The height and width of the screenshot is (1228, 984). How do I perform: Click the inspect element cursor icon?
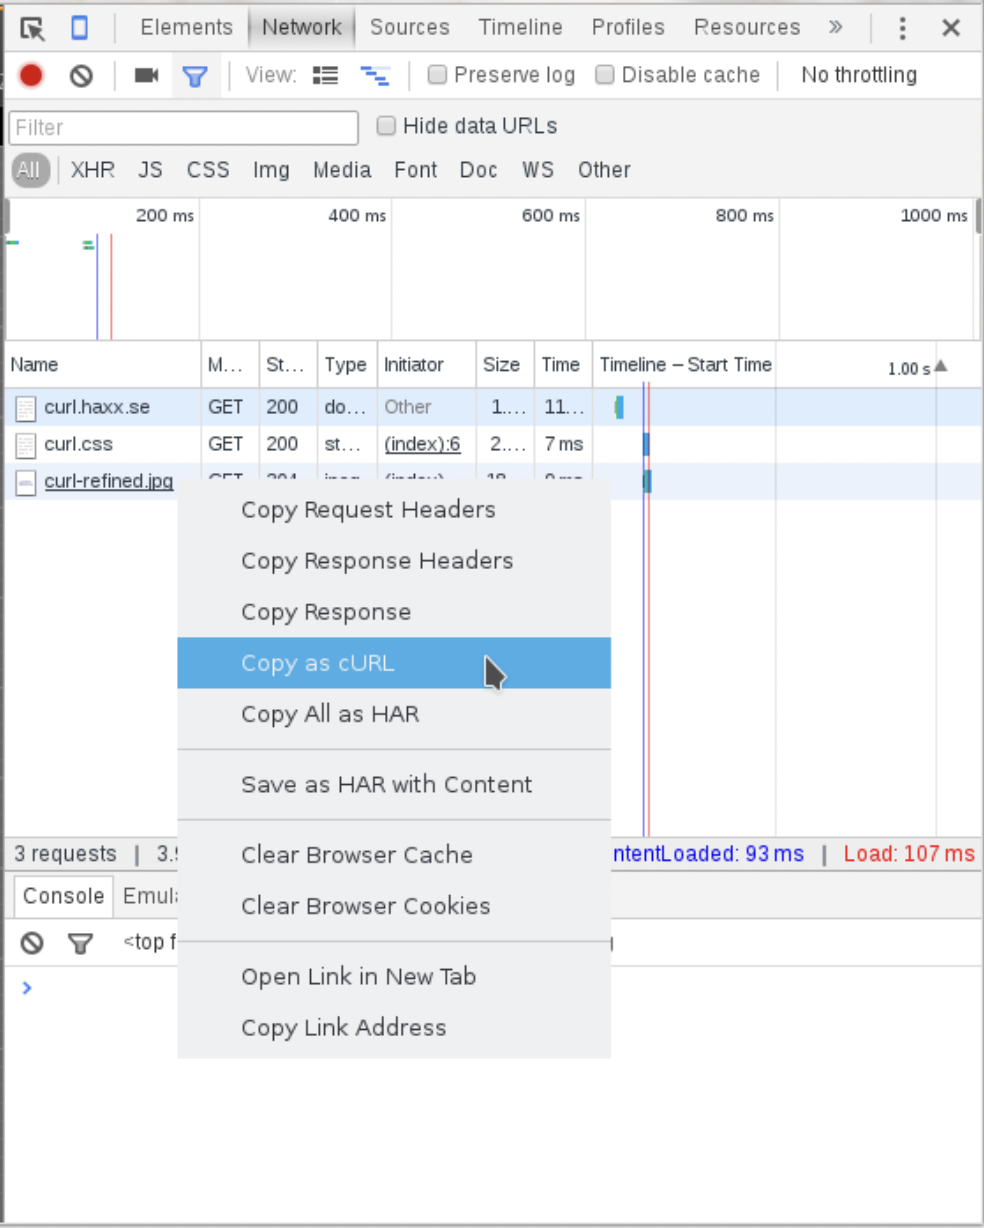33,28
